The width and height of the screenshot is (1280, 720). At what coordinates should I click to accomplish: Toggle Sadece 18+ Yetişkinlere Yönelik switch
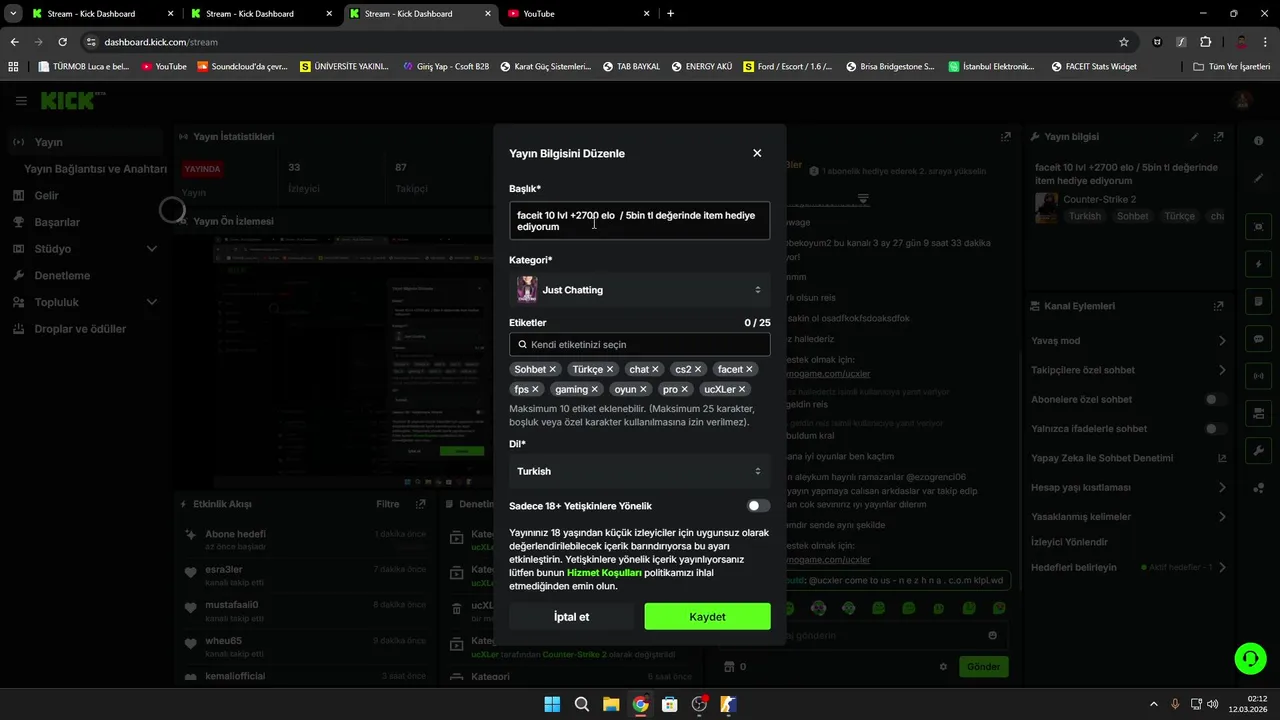(759, 506)
